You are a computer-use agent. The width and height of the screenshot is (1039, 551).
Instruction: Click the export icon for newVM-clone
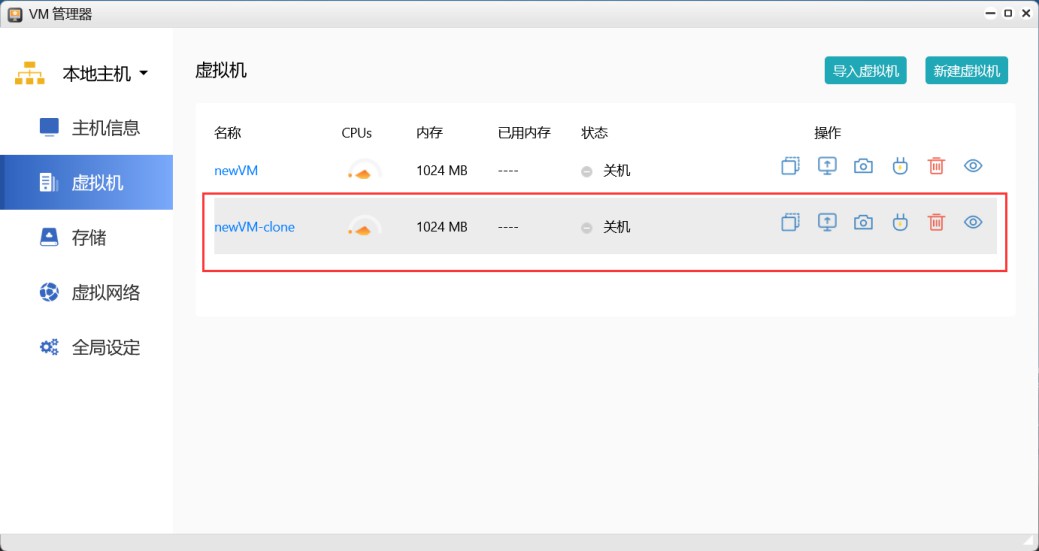coord(827,222)
